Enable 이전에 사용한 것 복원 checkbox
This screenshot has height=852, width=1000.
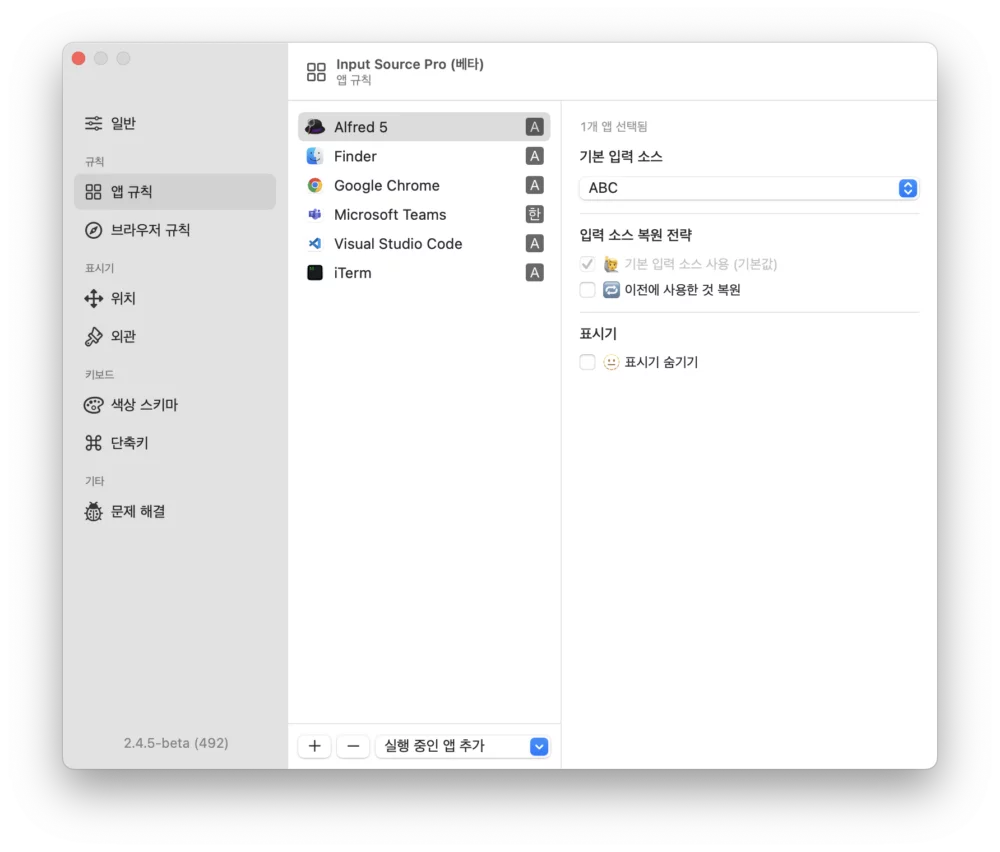click(588, 290)
